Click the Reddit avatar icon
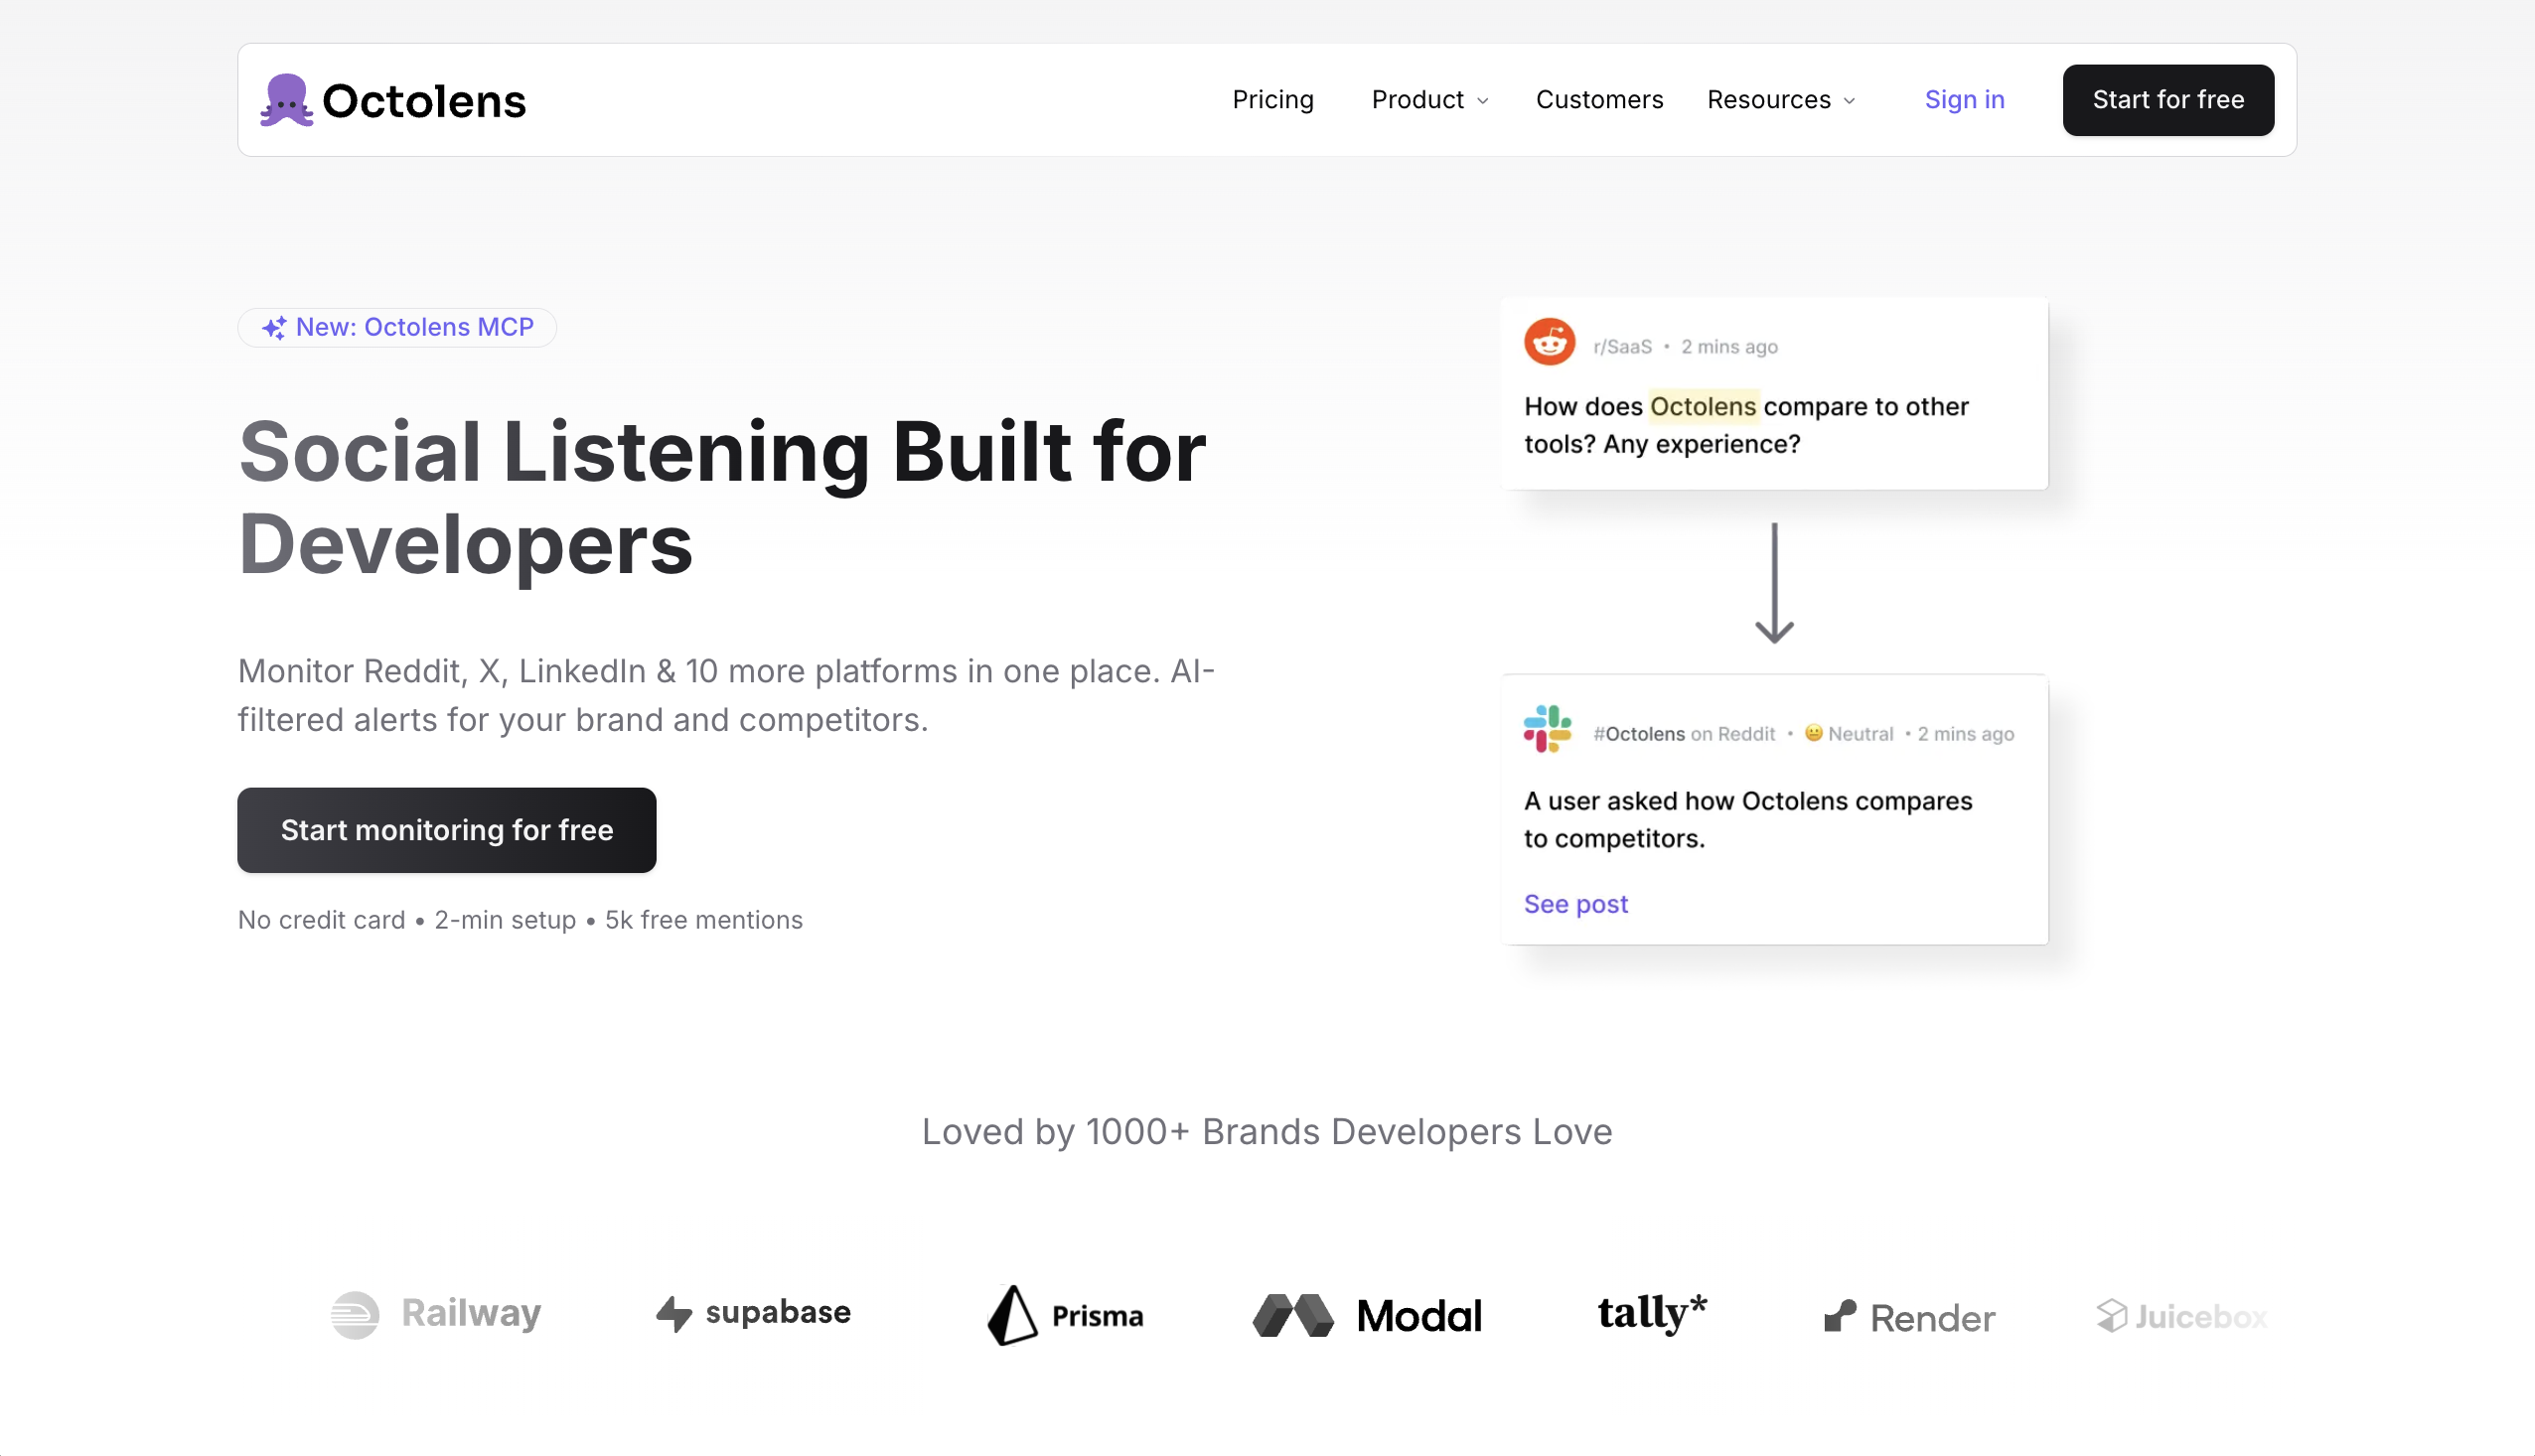This screenshot has width=2535, height=1456. tap(1549, 342)
